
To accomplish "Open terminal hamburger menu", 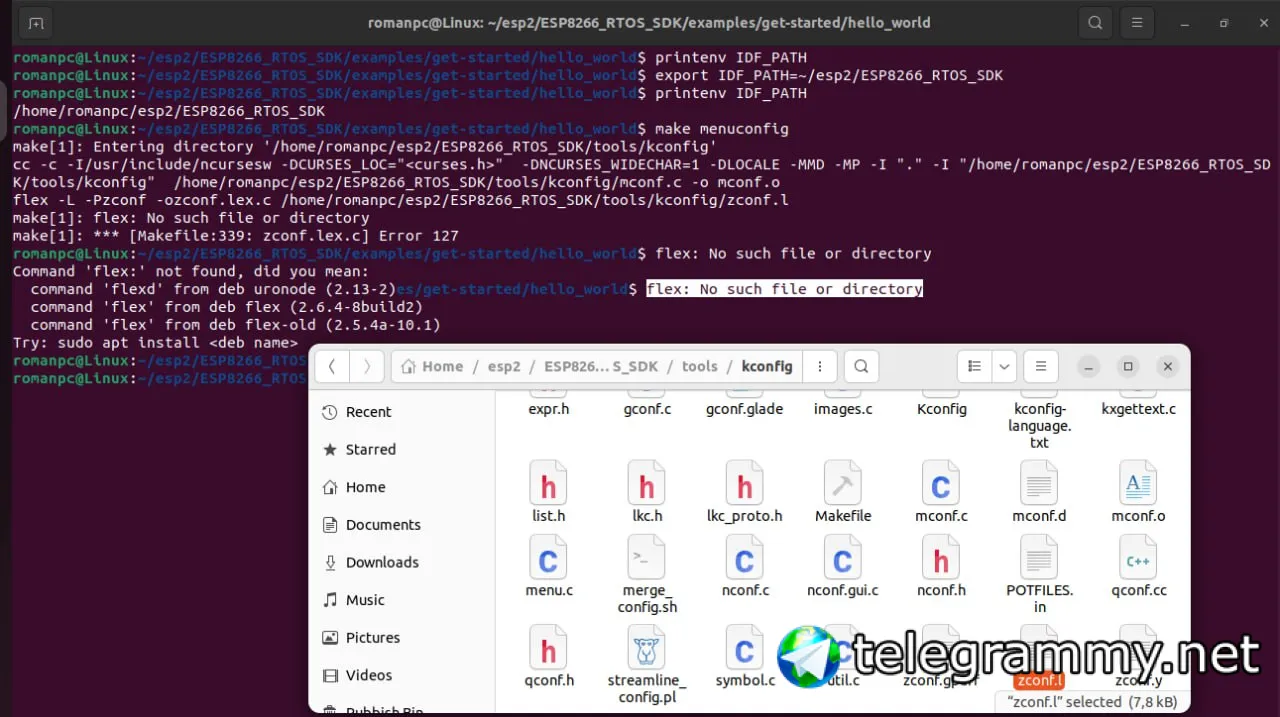I will coord(1136,22).
